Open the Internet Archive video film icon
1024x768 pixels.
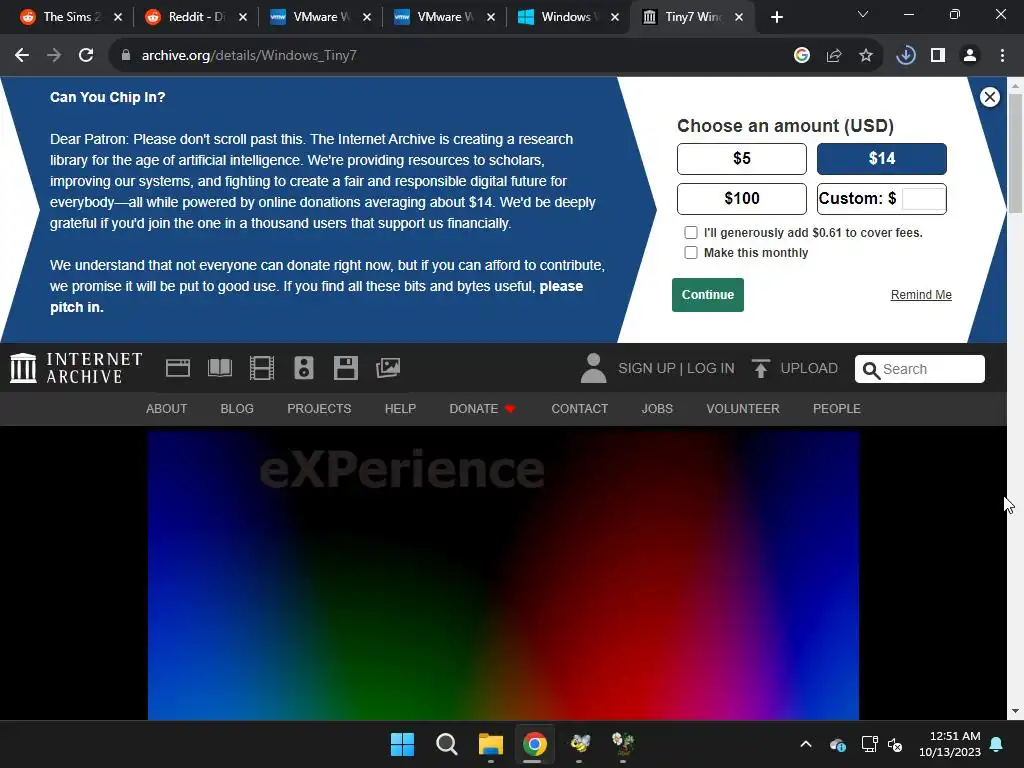click(262, 368)
